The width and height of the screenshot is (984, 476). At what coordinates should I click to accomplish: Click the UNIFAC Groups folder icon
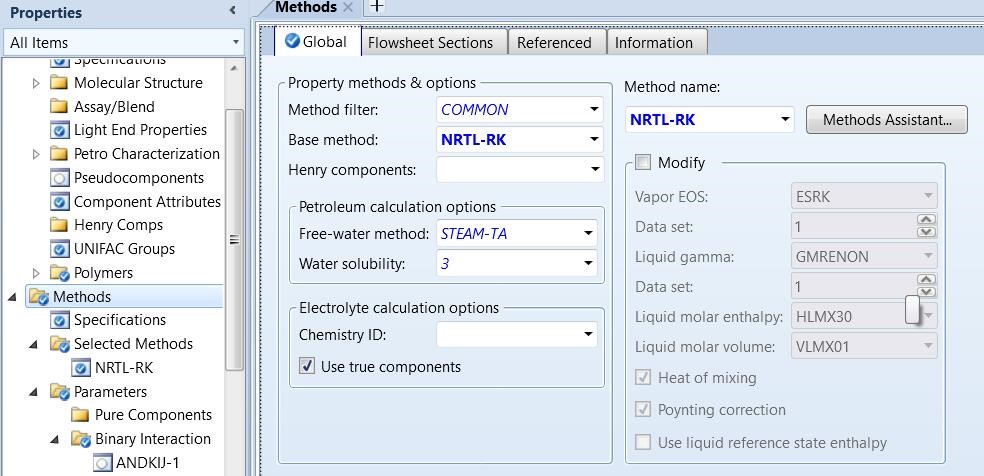click(59, 249)
